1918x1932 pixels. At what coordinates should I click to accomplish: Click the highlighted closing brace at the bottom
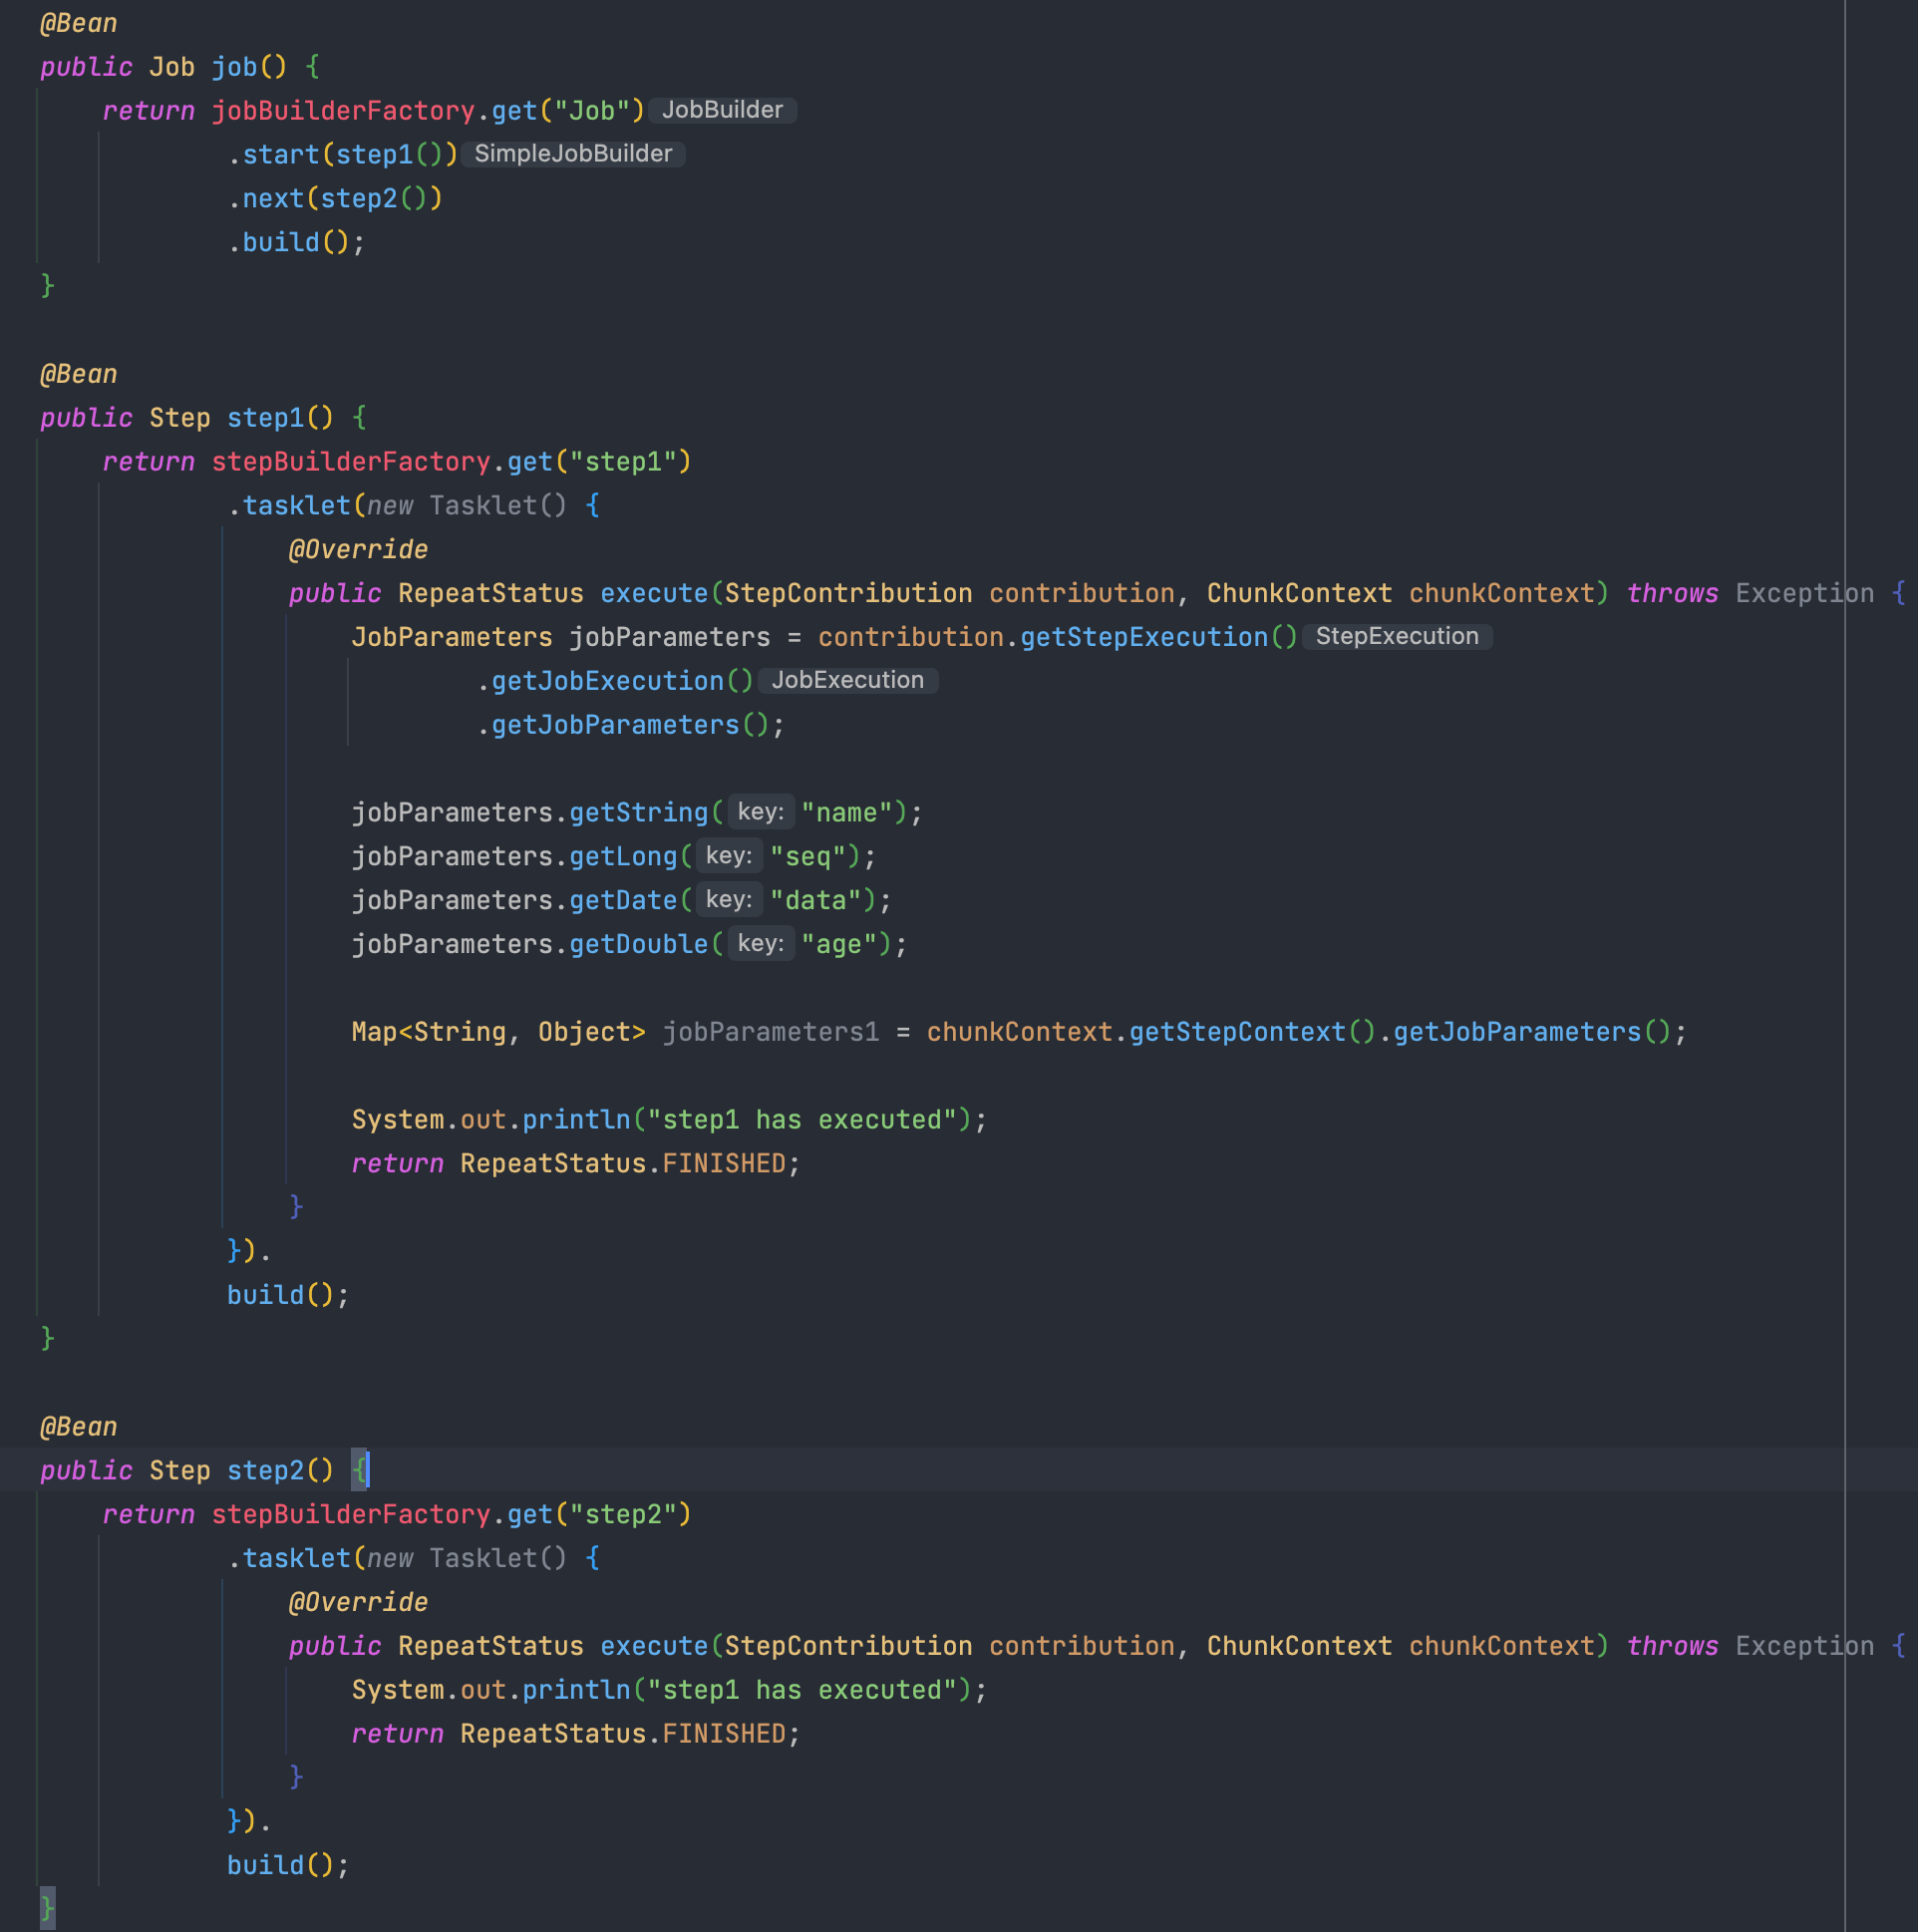pyautogui.click(x=47, y=1907)
